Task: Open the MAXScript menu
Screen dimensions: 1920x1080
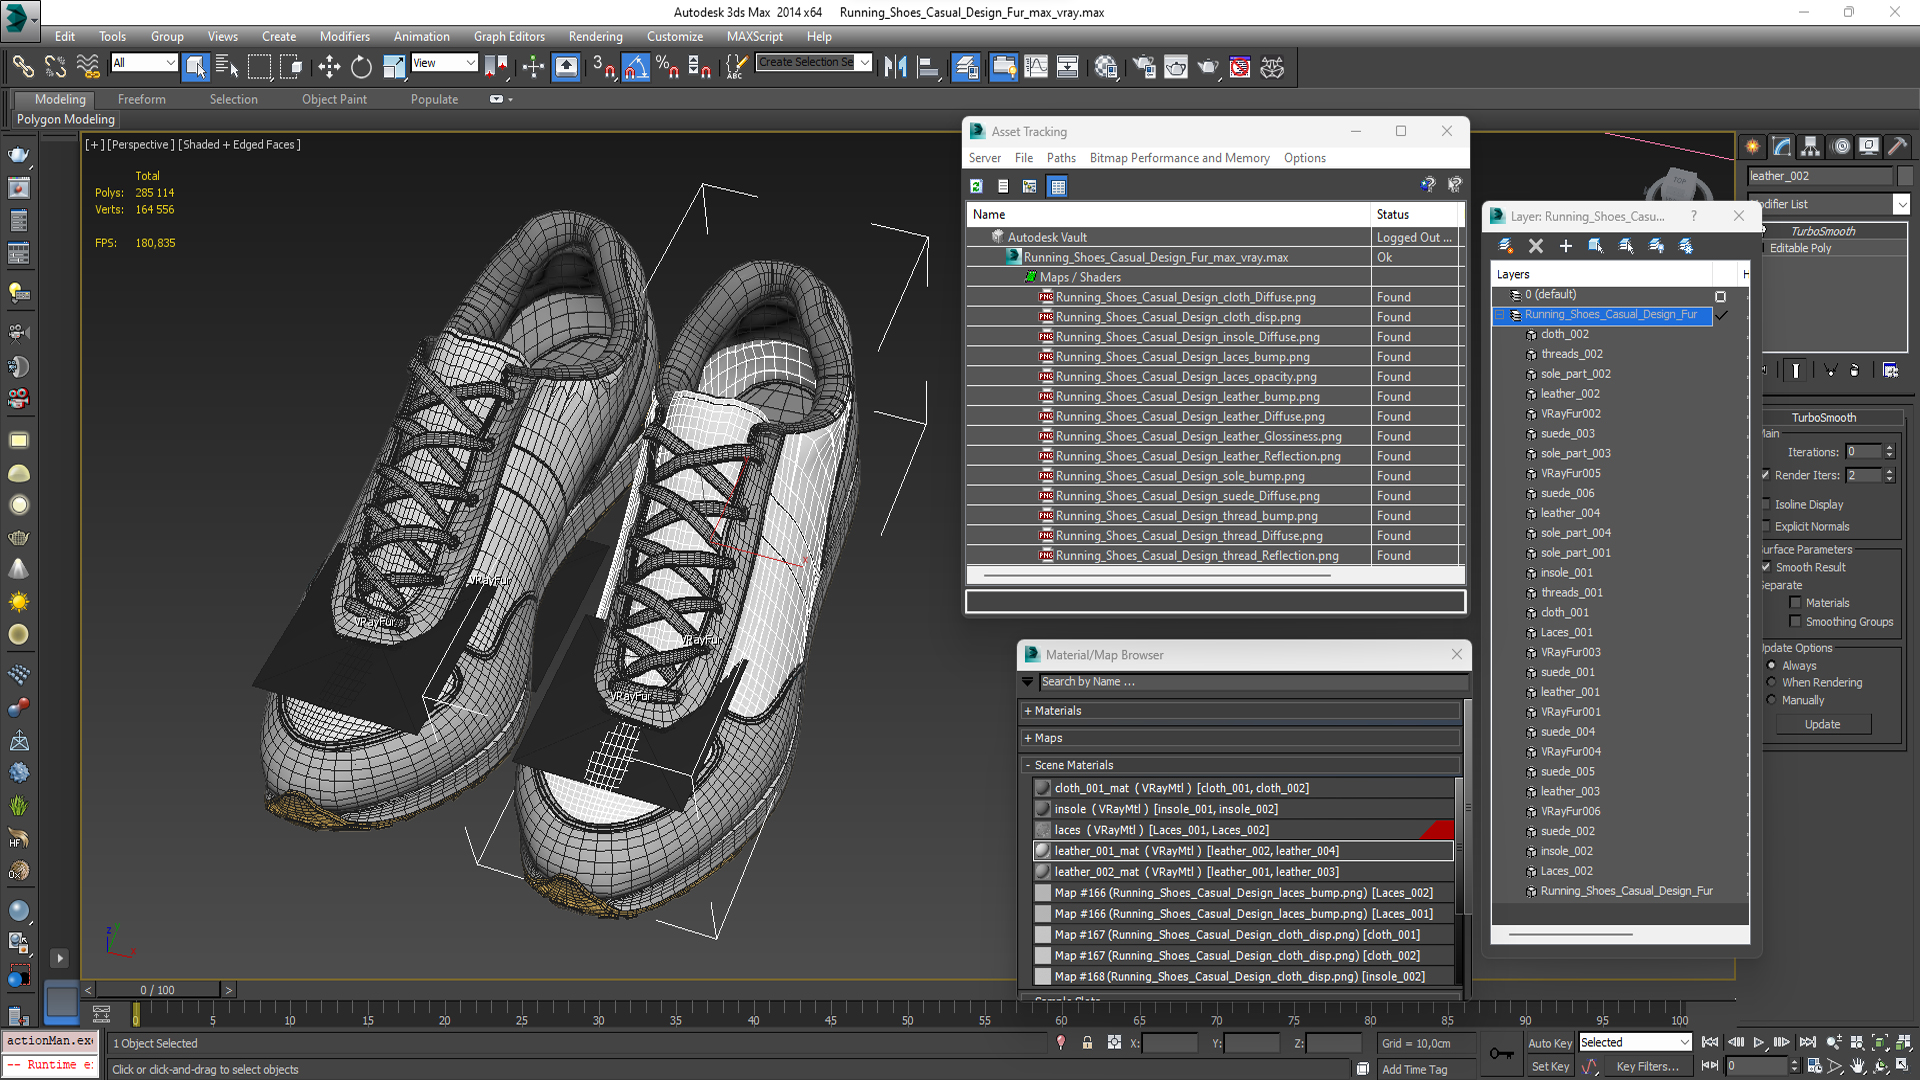Action: coord(754,36)
